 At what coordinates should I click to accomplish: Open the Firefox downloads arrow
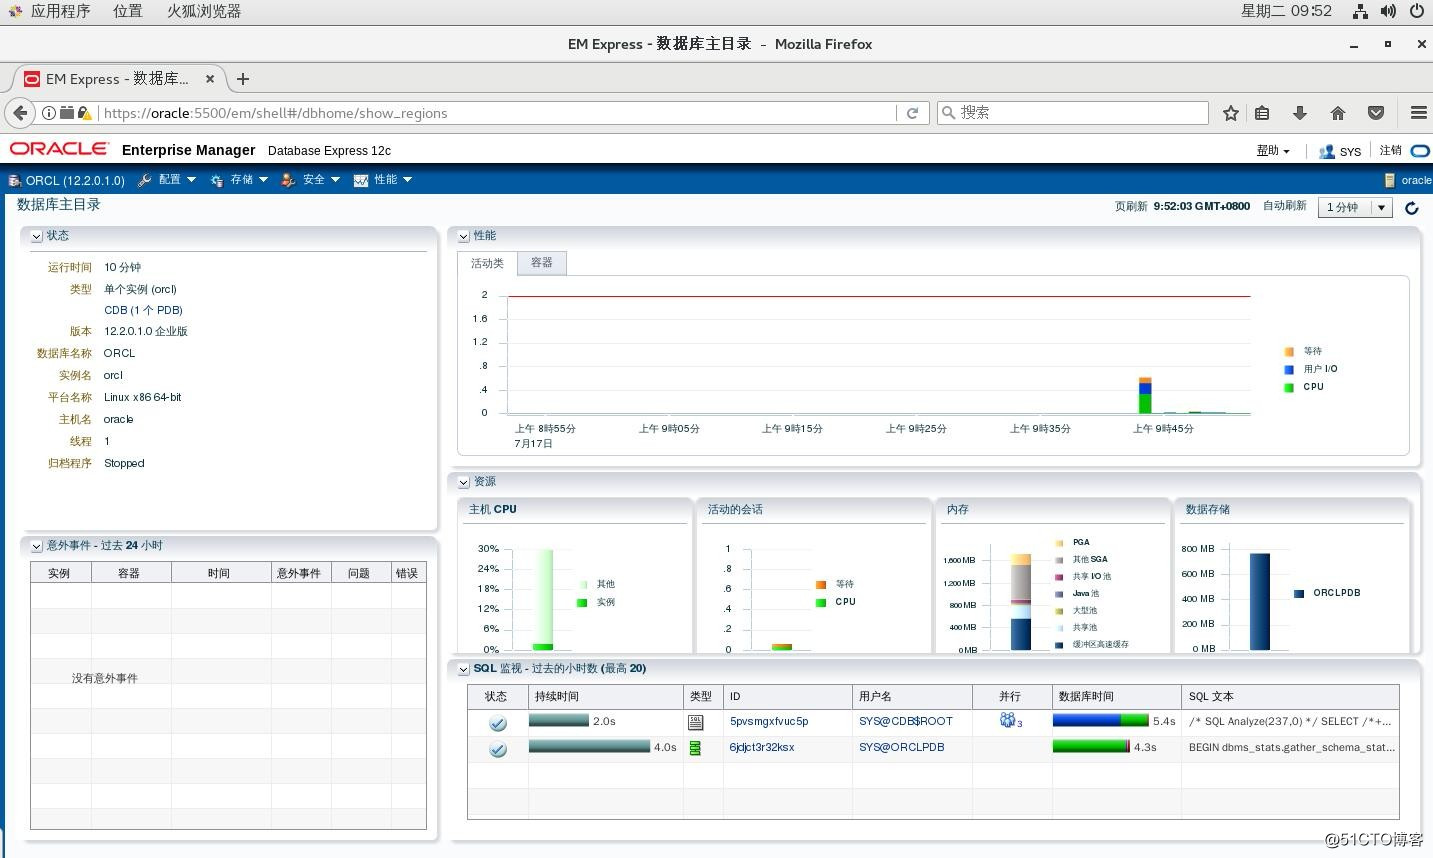pyautogui.click(x=1299, y=113)
